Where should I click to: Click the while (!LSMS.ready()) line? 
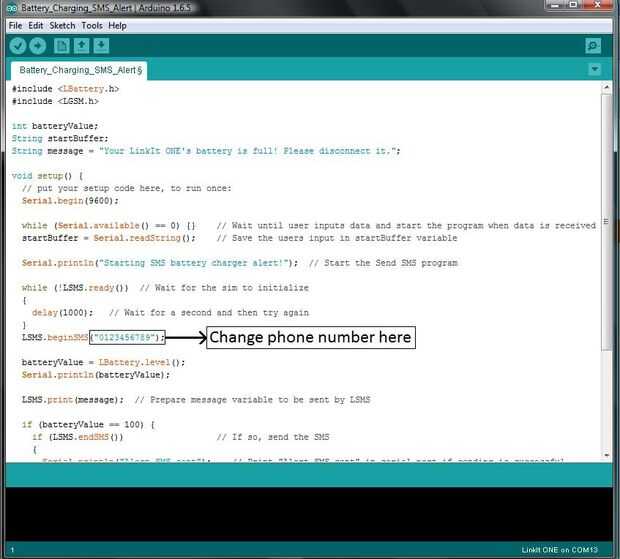[75, 288]
